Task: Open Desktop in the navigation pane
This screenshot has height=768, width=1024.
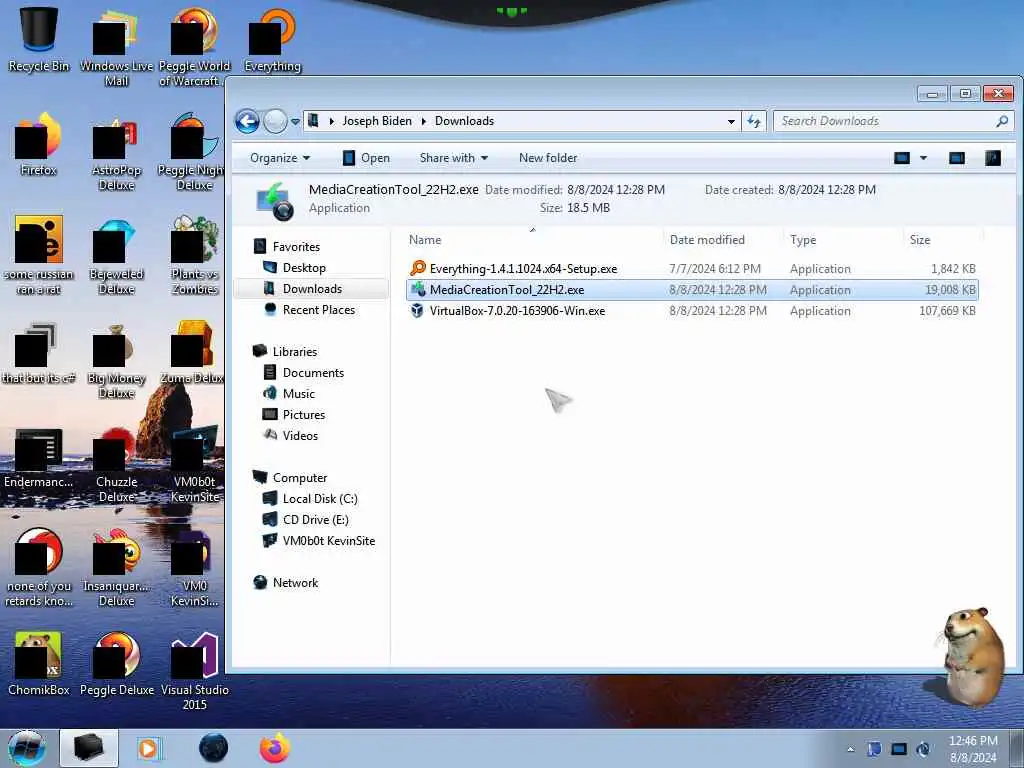Action: tap(295, 268)
